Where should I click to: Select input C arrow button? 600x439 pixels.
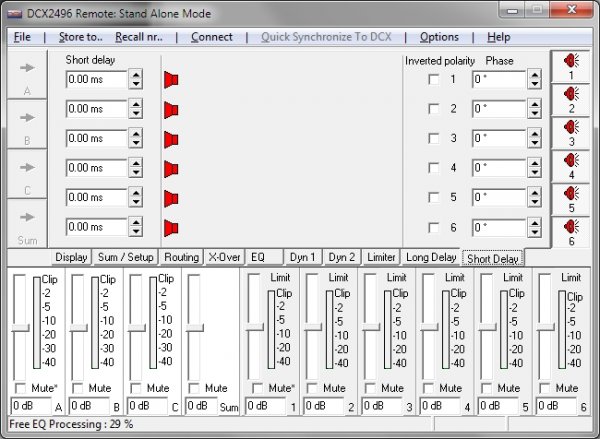point(27,174)
